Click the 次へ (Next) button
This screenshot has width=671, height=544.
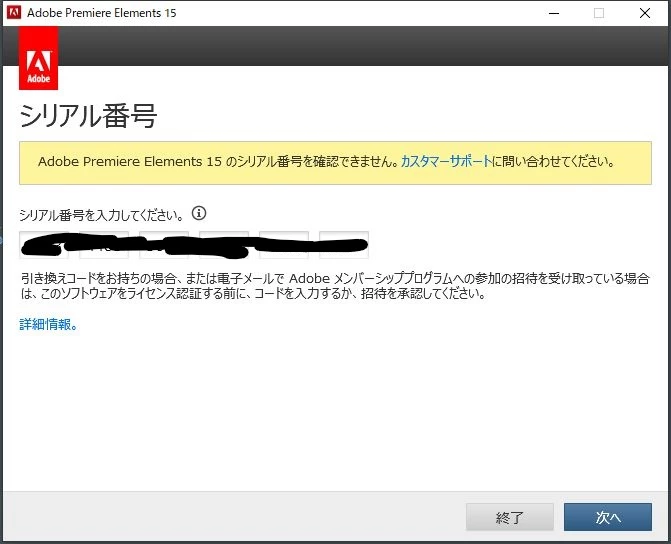[x=608, y=517]
